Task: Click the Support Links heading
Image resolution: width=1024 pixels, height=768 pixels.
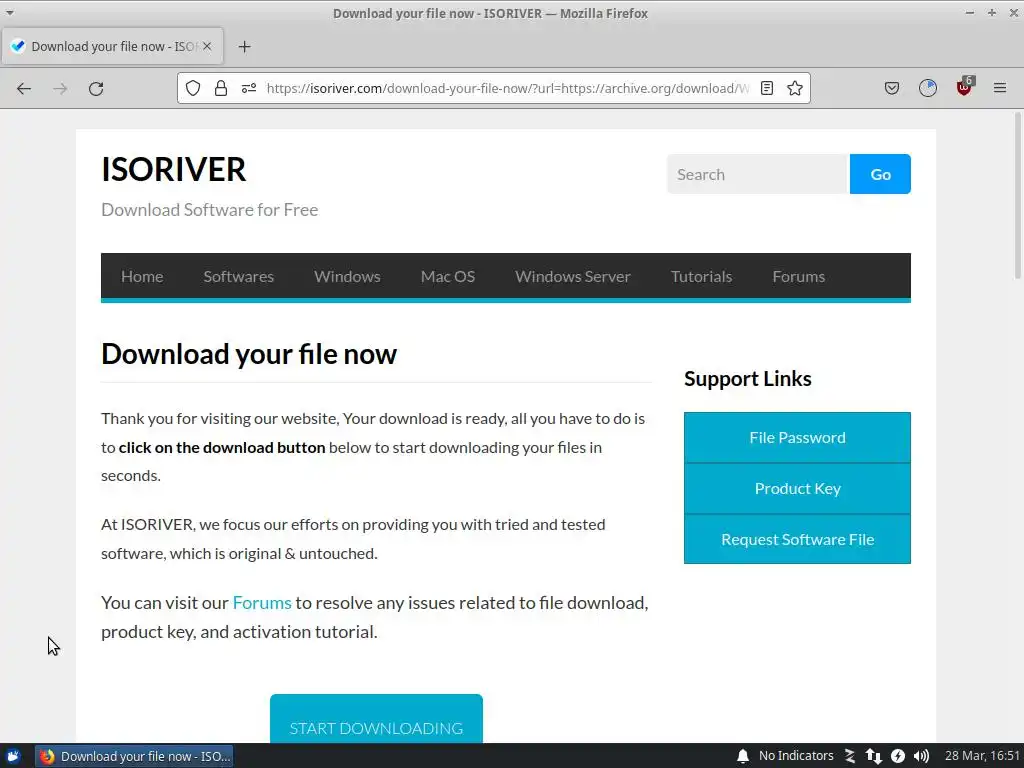Action: (x=748, y=379)
